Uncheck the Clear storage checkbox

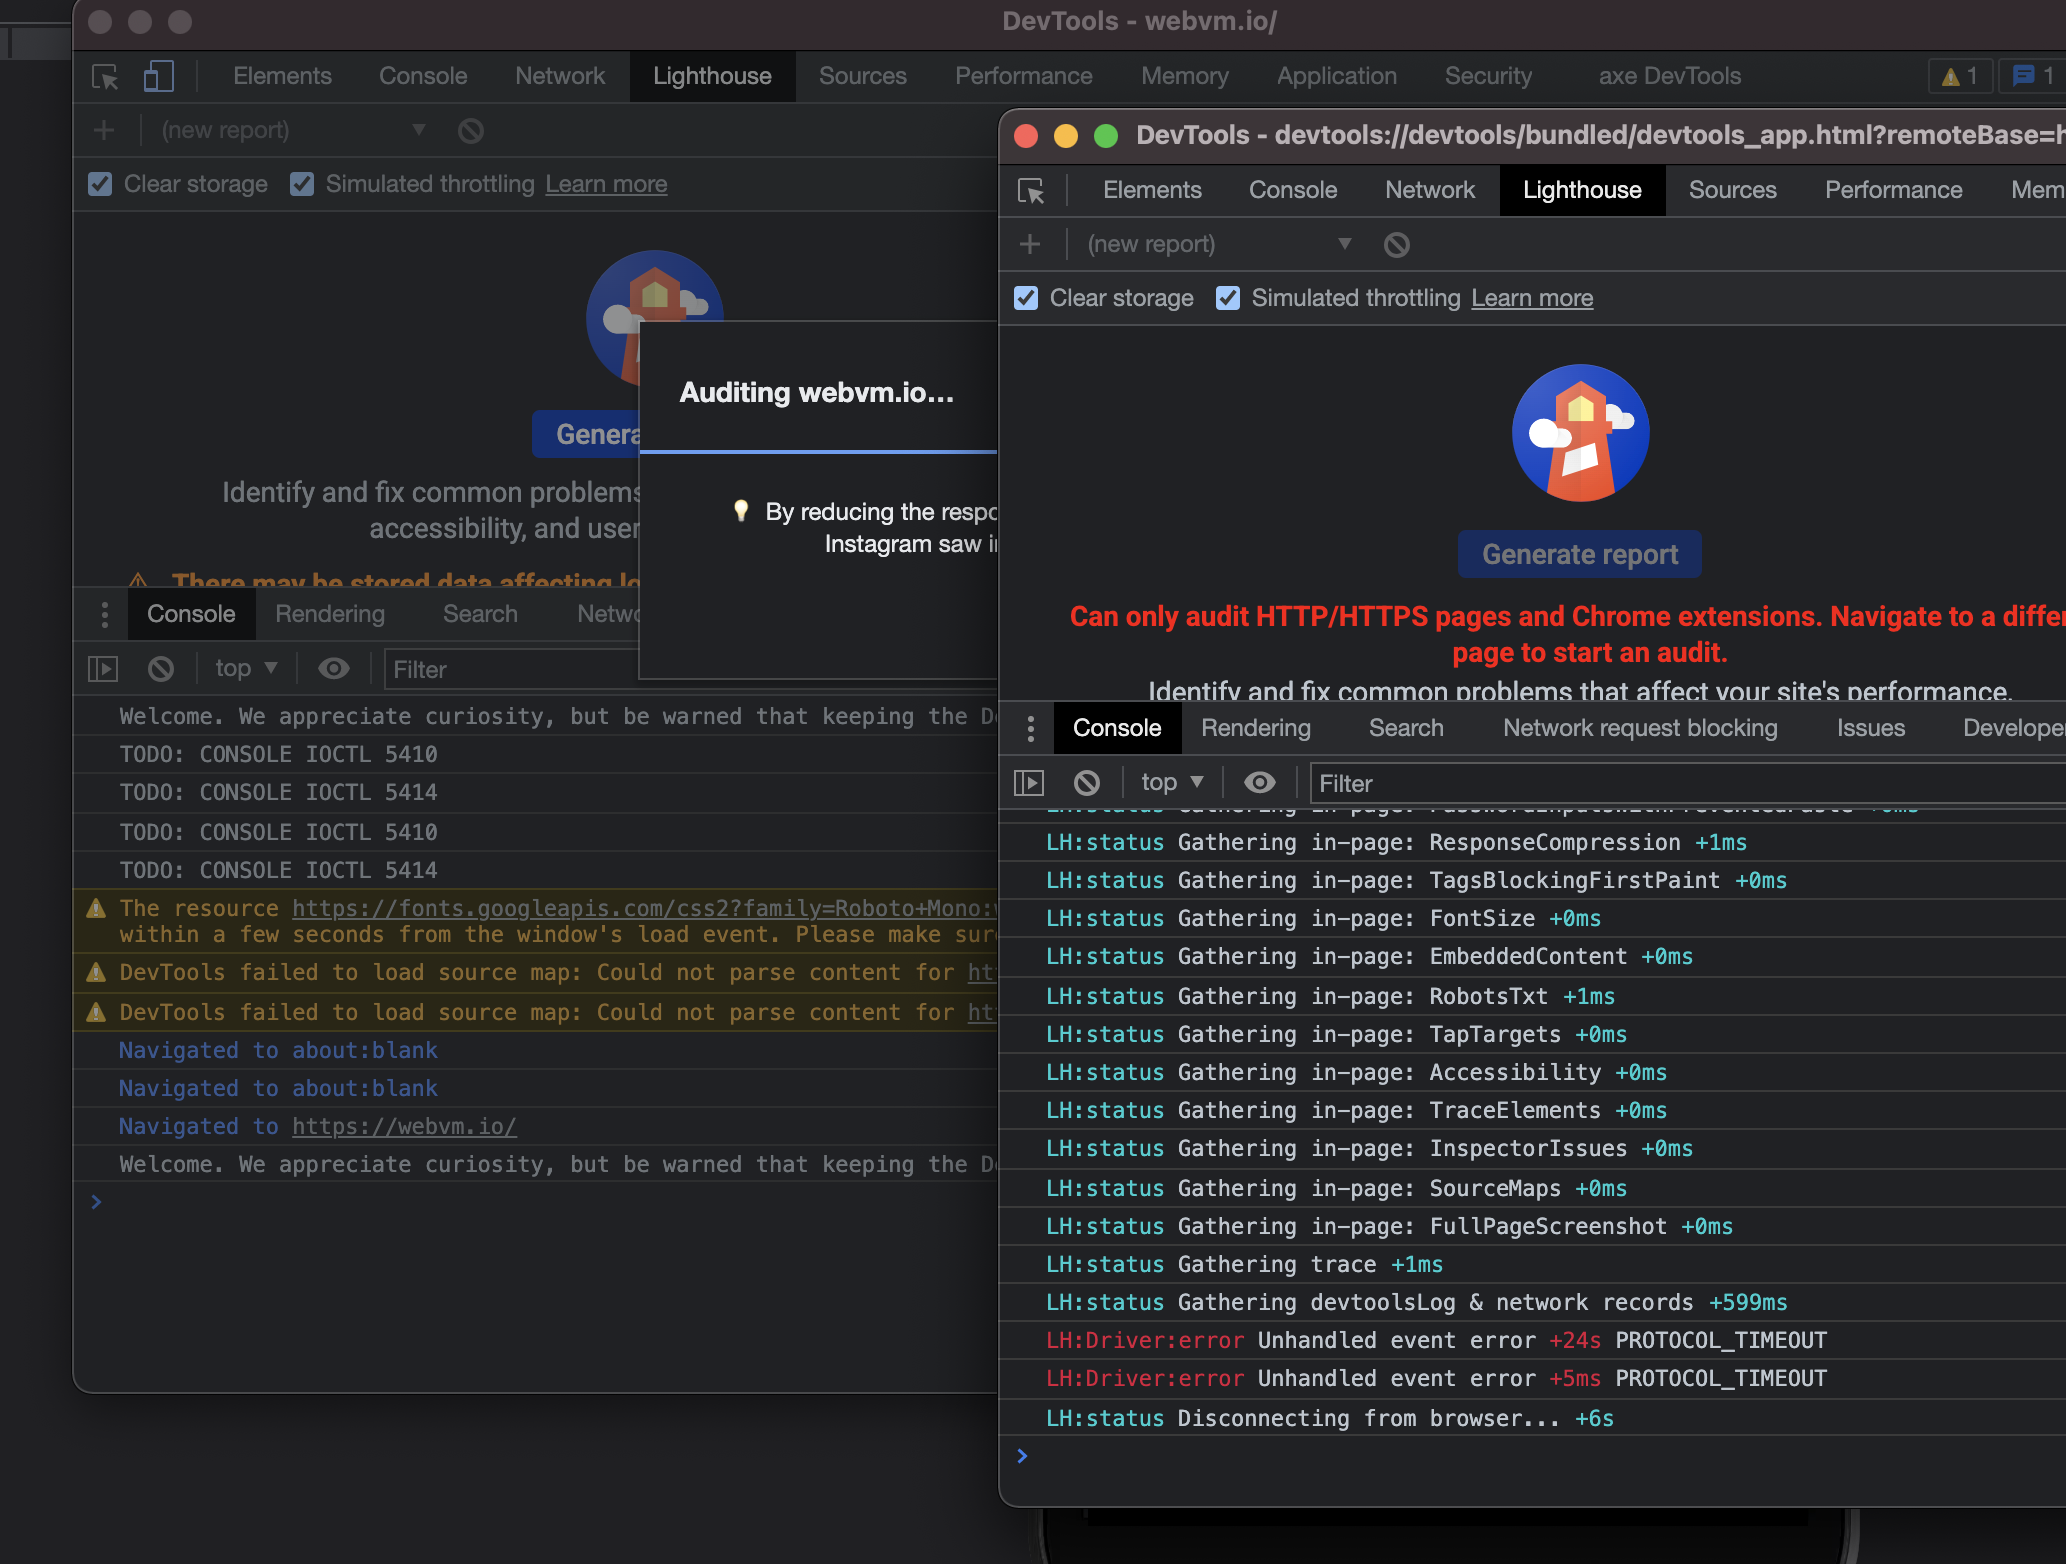(1026, 298)
